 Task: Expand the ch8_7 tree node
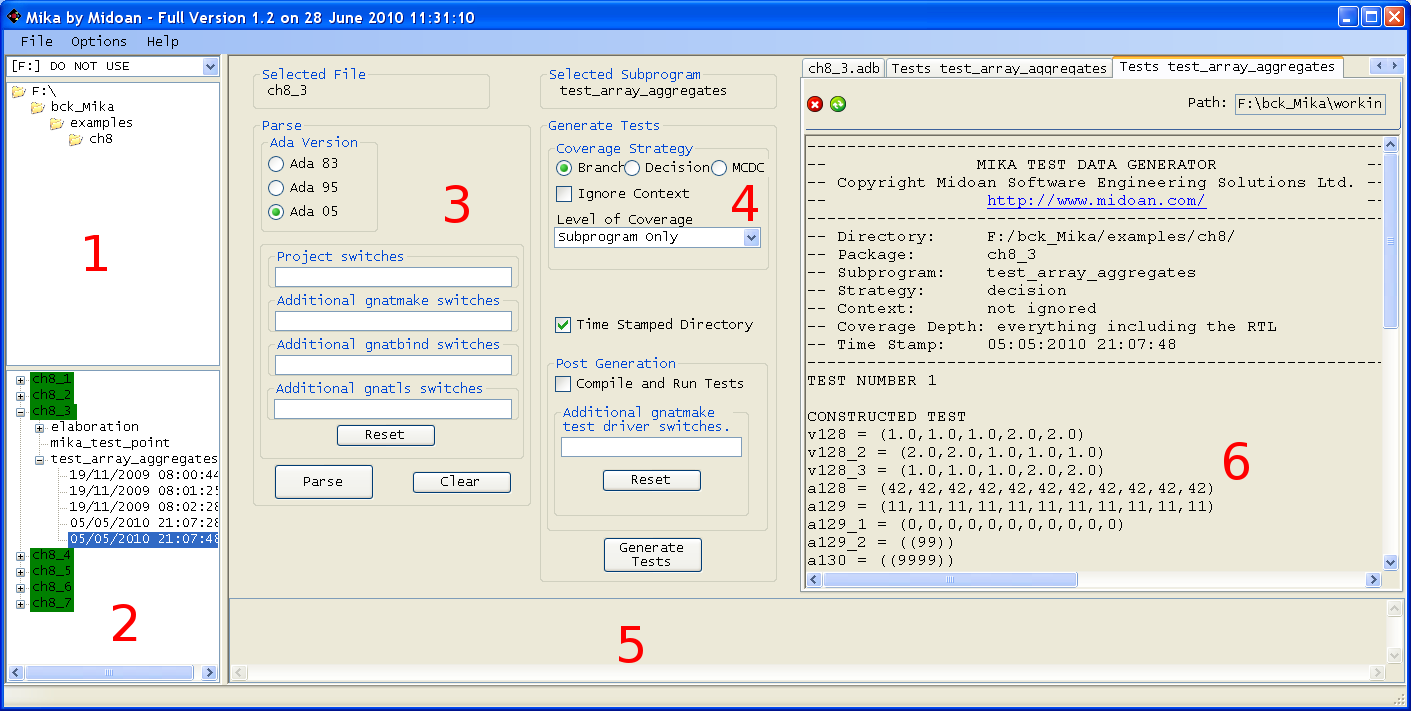click(20, 604)
